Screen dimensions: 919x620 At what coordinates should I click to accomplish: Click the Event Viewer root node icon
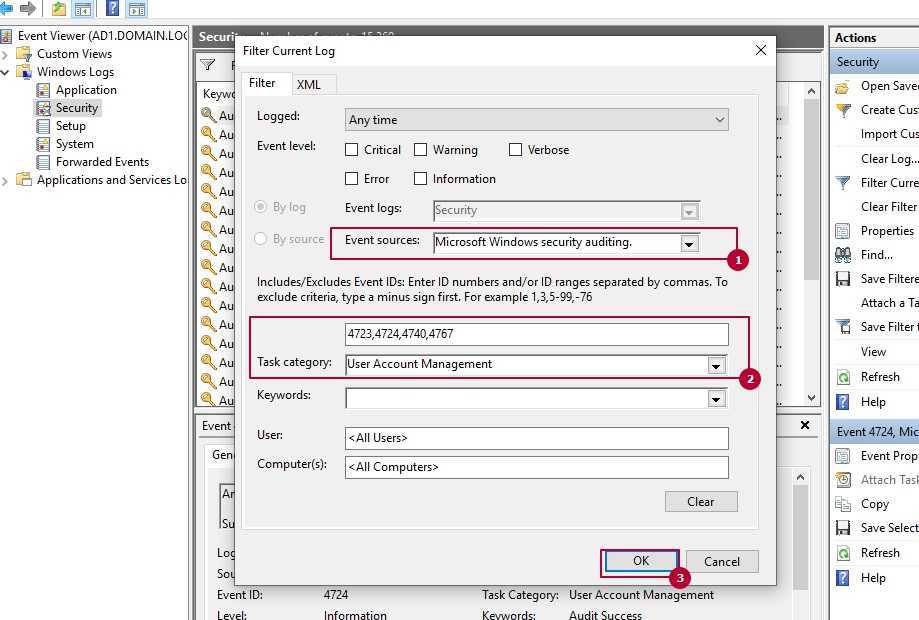6,36
